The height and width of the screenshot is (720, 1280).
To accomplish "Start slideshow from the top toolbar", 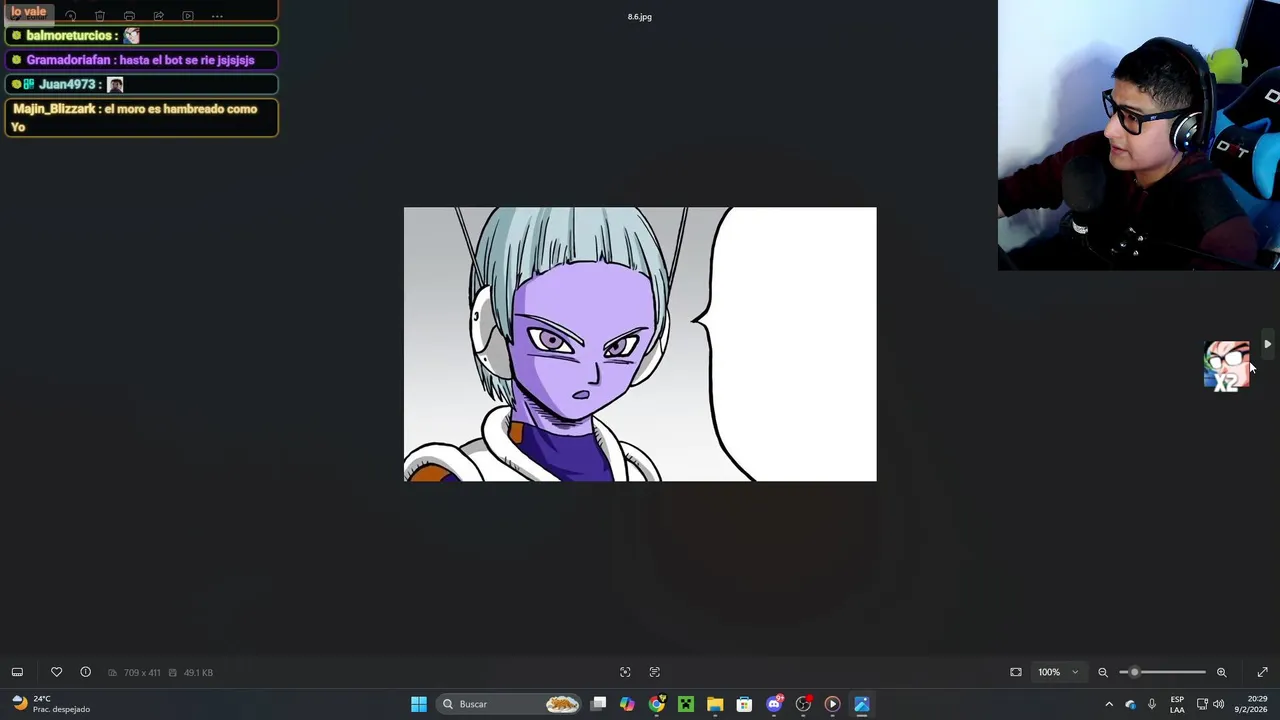I will pyautogui.click(x=188, y=16).
